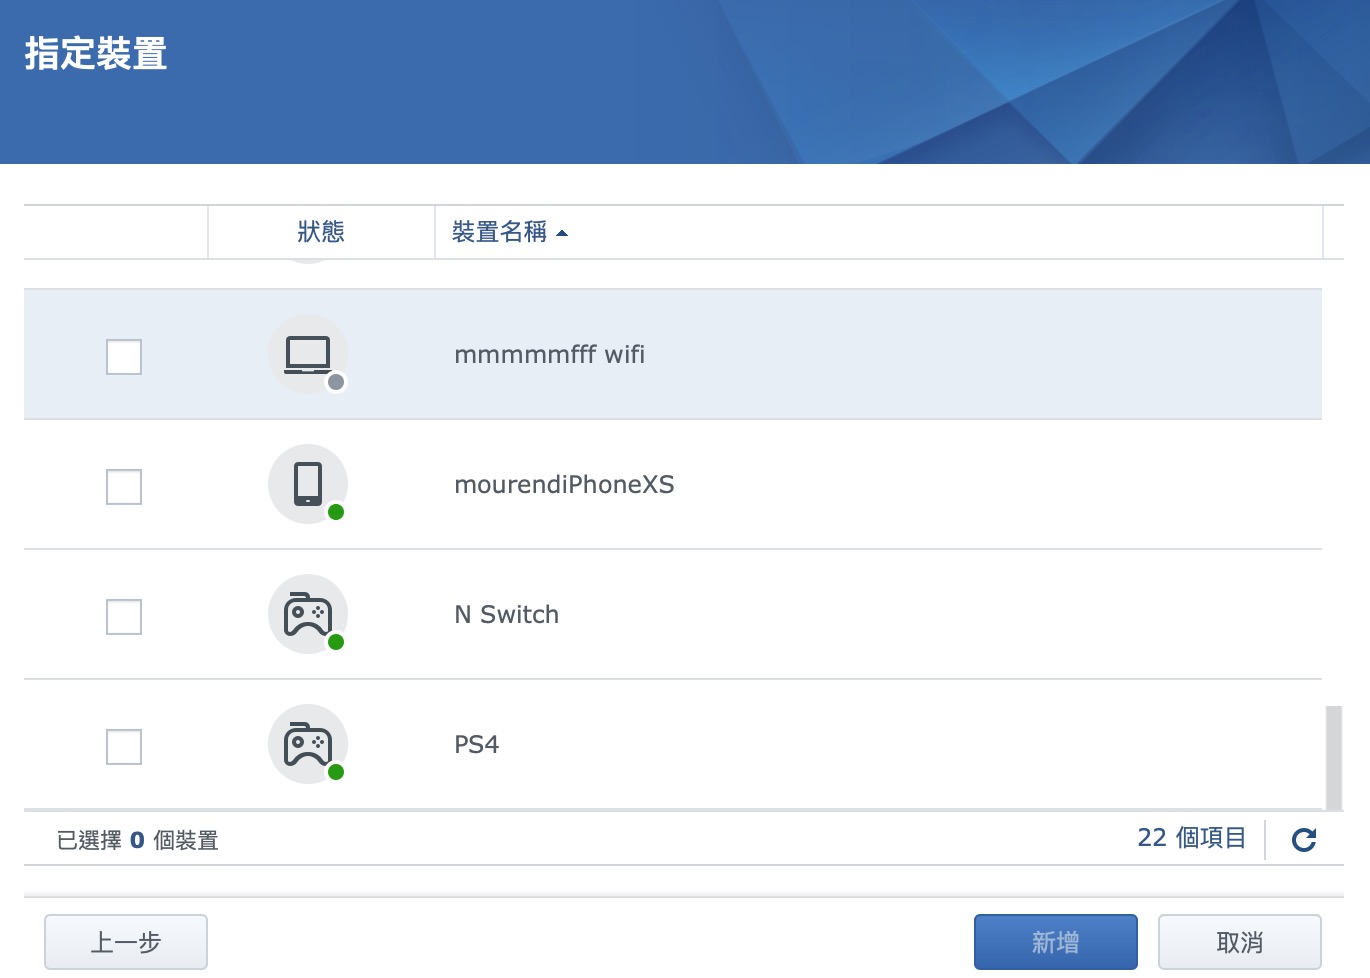The width and height of the screenshot is (1370, 978).
Task: Click the gamepad icon for PS4
Action: click(x=308, y=744)
